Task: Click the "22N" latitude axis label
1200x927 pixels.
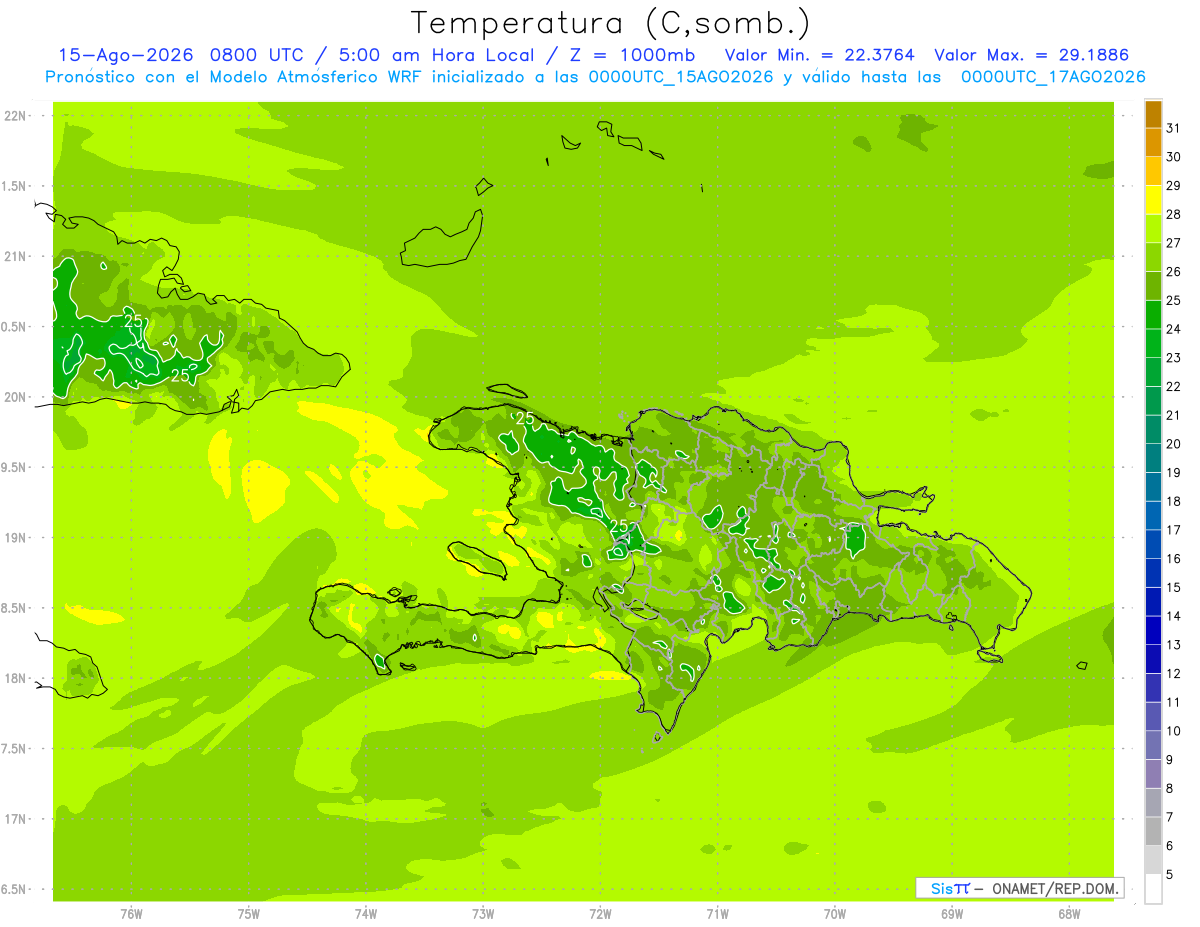Action: point(16,116)
